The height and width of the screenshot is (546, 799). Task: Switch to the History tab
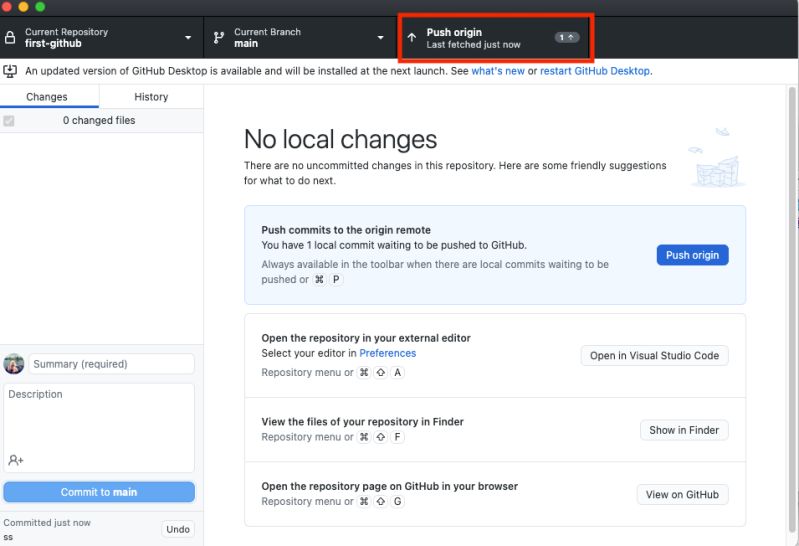click(x=151, y=96)
